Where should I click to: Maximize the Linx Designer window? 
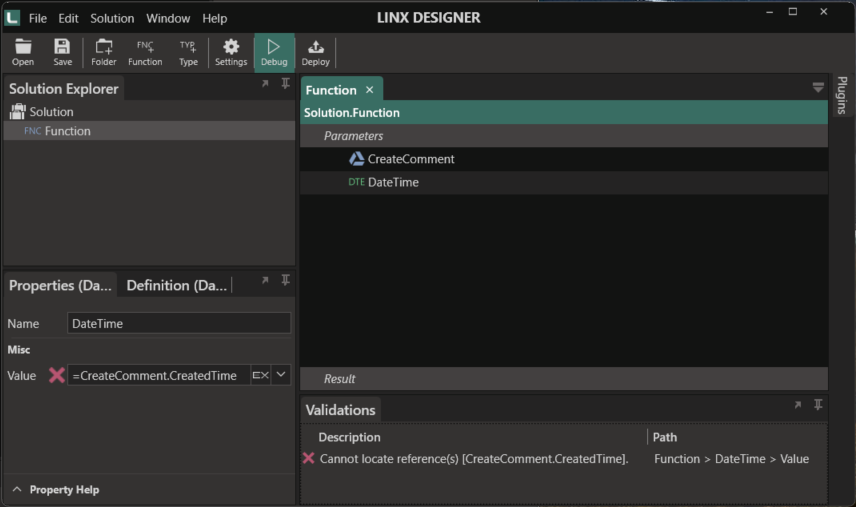click(793, 11)
